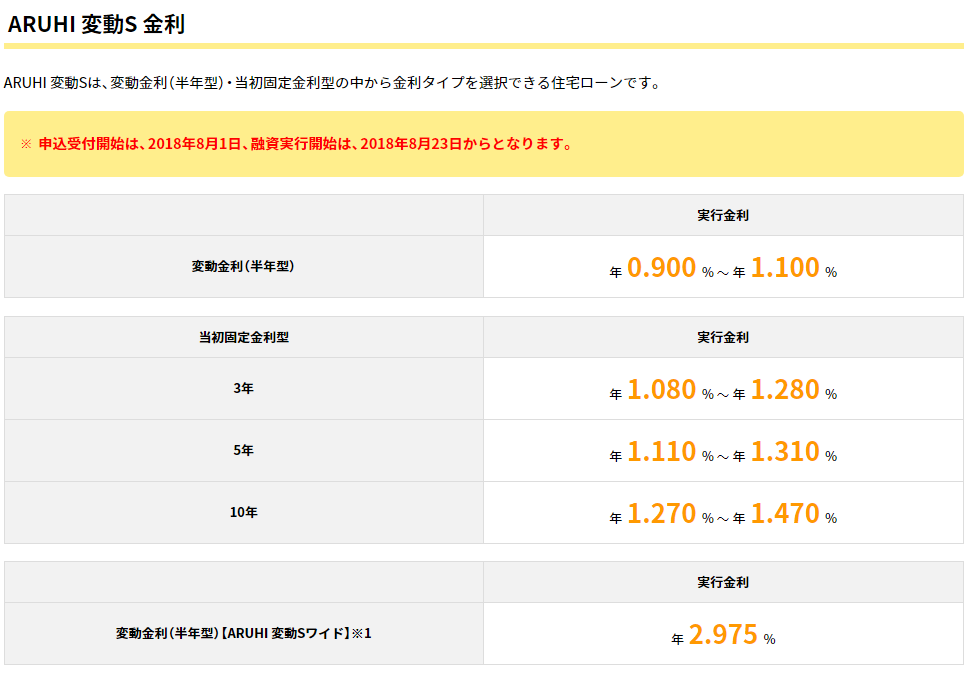Click the 実行金利 header beside 当初固定金利型
This screenshot has width=972, height=673.
(723, 337)
